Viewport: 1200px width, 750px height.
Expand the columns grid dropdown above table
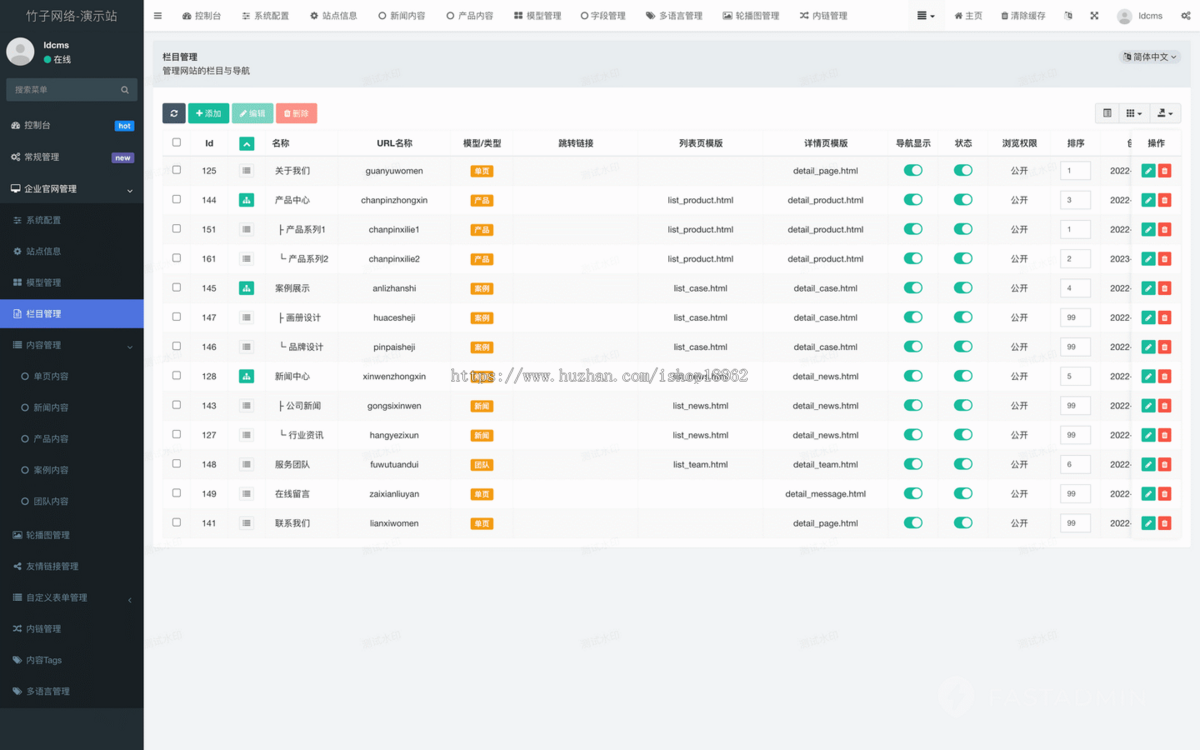coord(1134,114)
